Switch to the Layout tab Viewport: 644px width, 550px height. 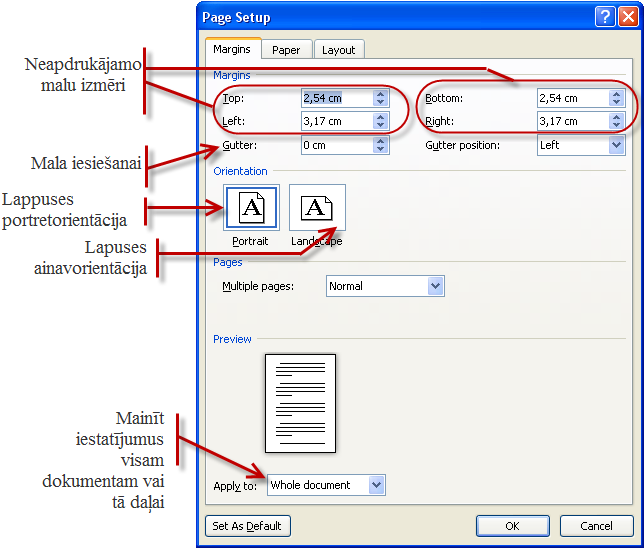[x=338, y=49]
